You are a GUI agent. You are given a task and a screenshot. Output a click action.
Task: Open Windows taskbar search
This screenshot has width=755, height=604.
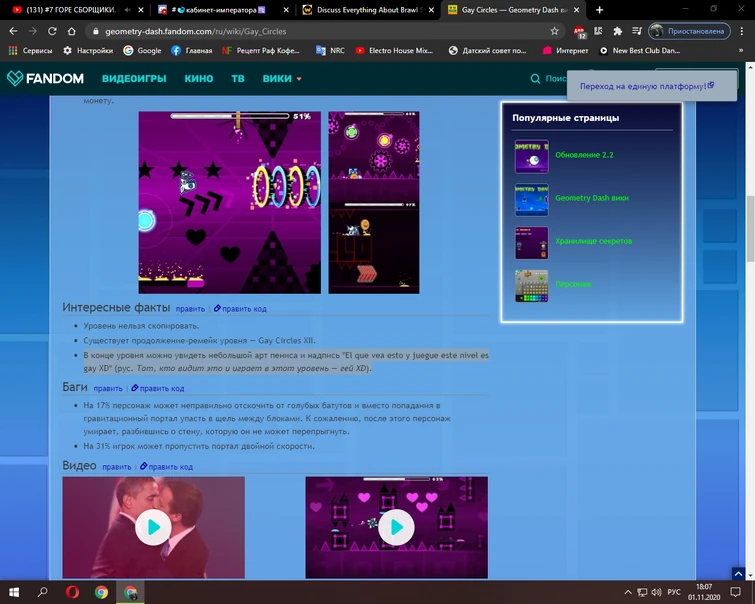42,592
